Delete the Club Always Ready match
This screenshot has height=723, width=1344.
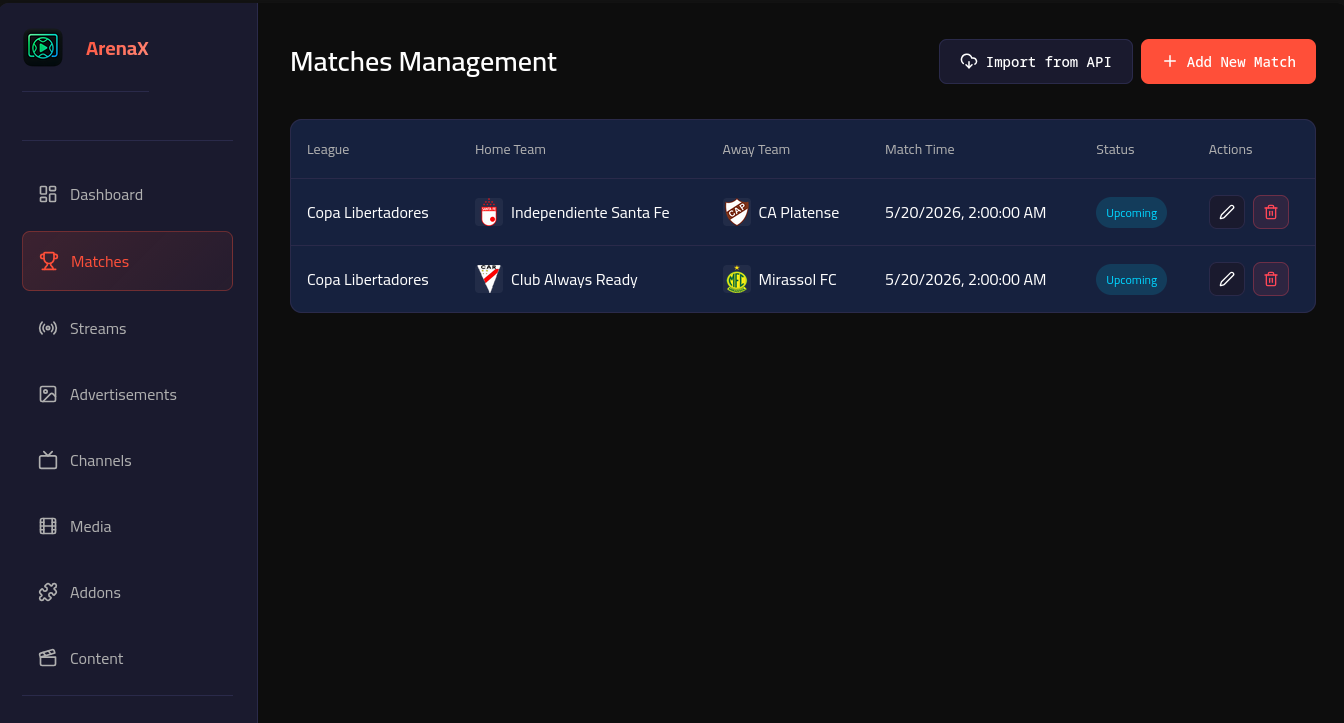tap(1271, 279)
